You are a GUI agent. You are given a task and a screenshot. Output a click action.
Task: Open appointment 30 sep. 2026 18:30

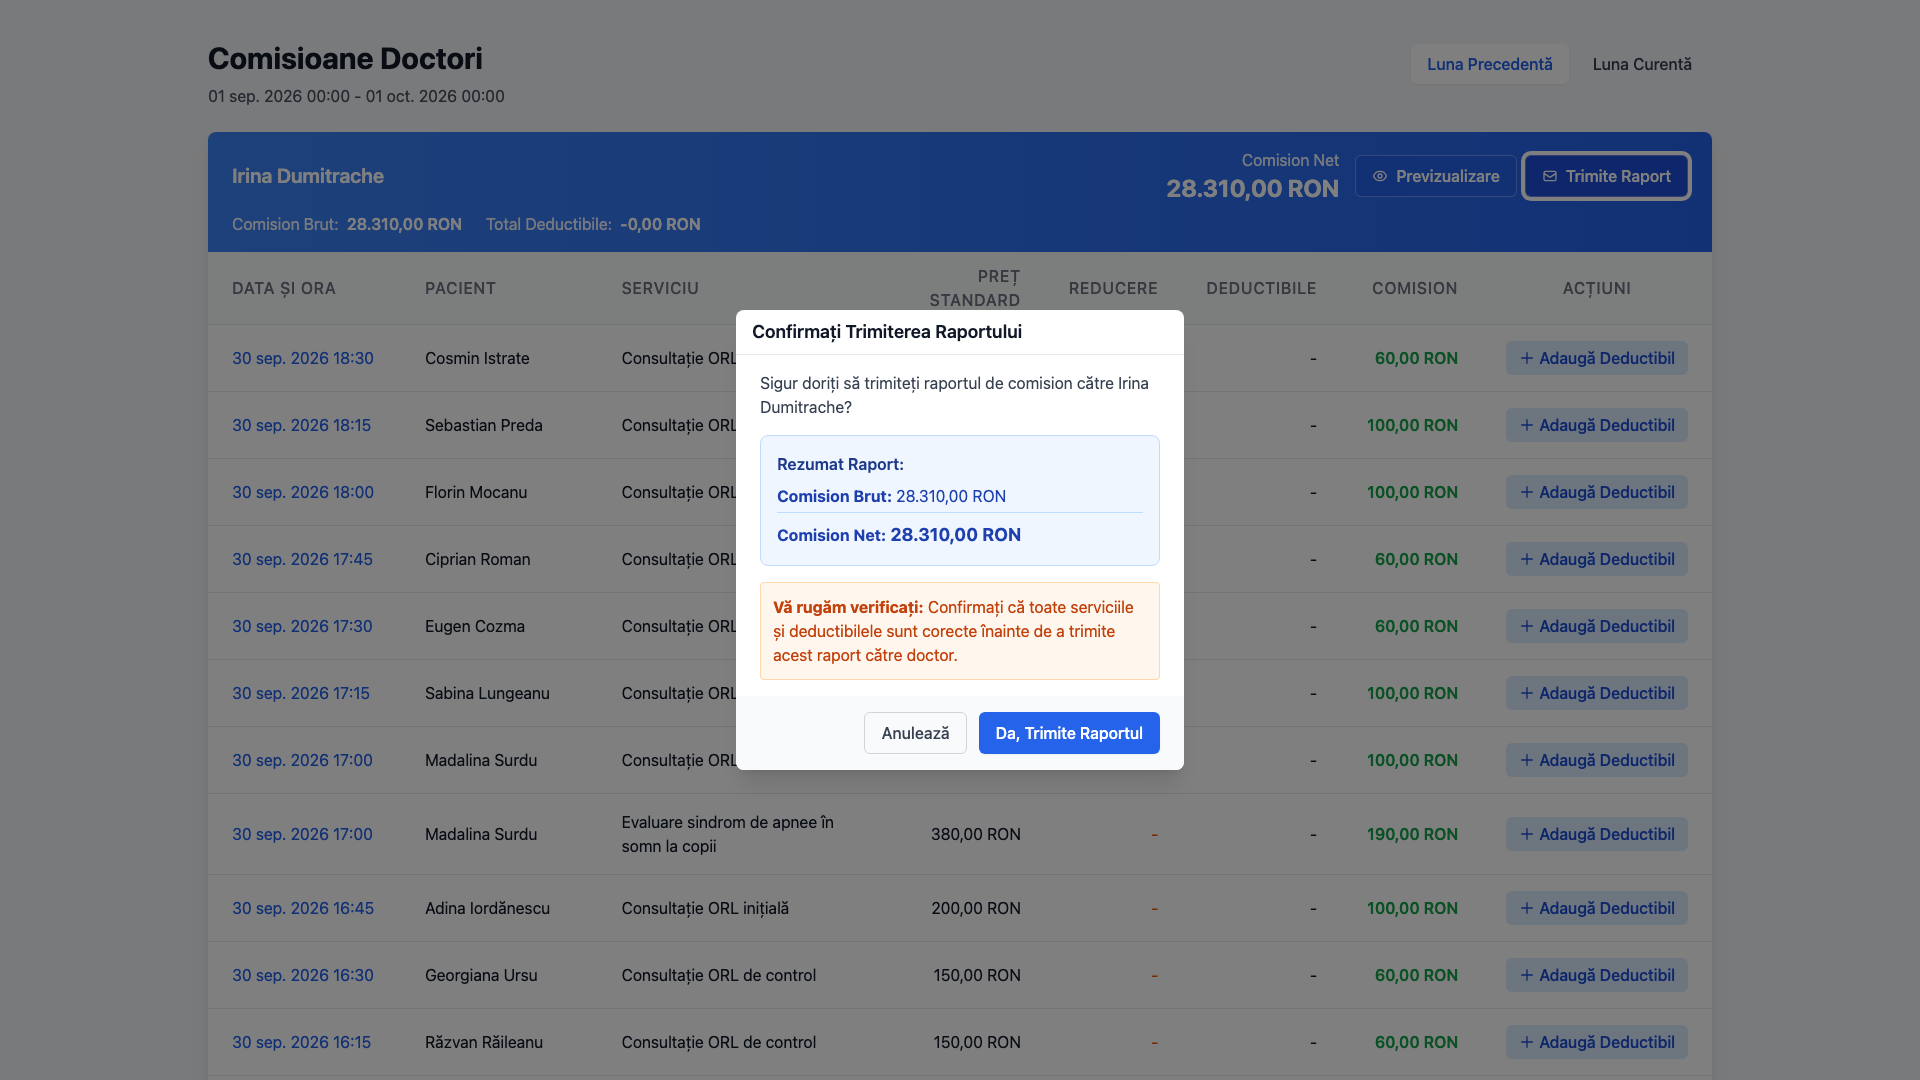[x=303, y=358]
